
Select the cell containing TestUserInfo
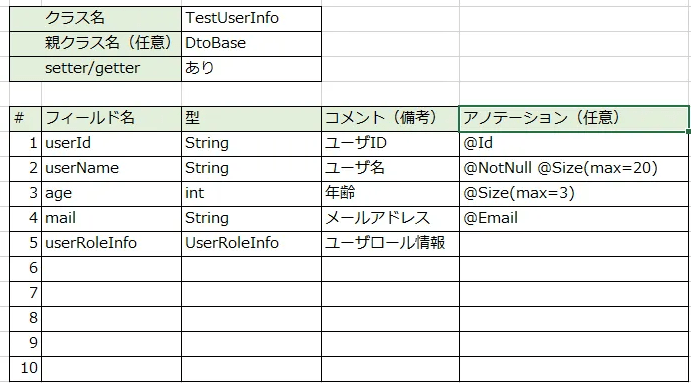251,19
